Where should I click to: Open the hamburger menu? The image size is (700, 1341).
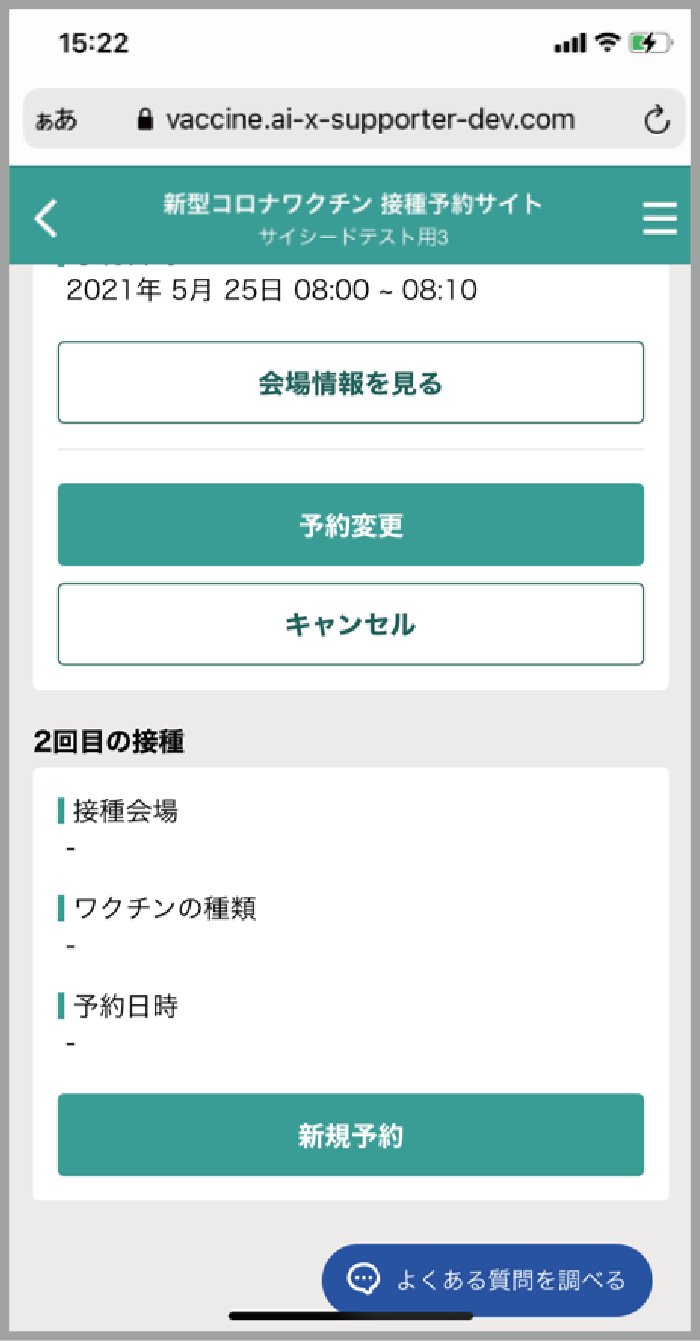[x=659, y=218]
